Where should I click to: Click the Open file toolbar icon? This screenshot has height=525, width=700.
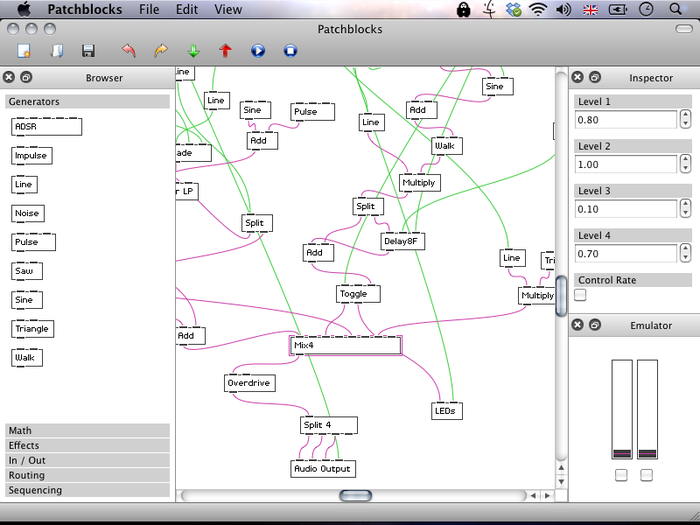point(57,50)
